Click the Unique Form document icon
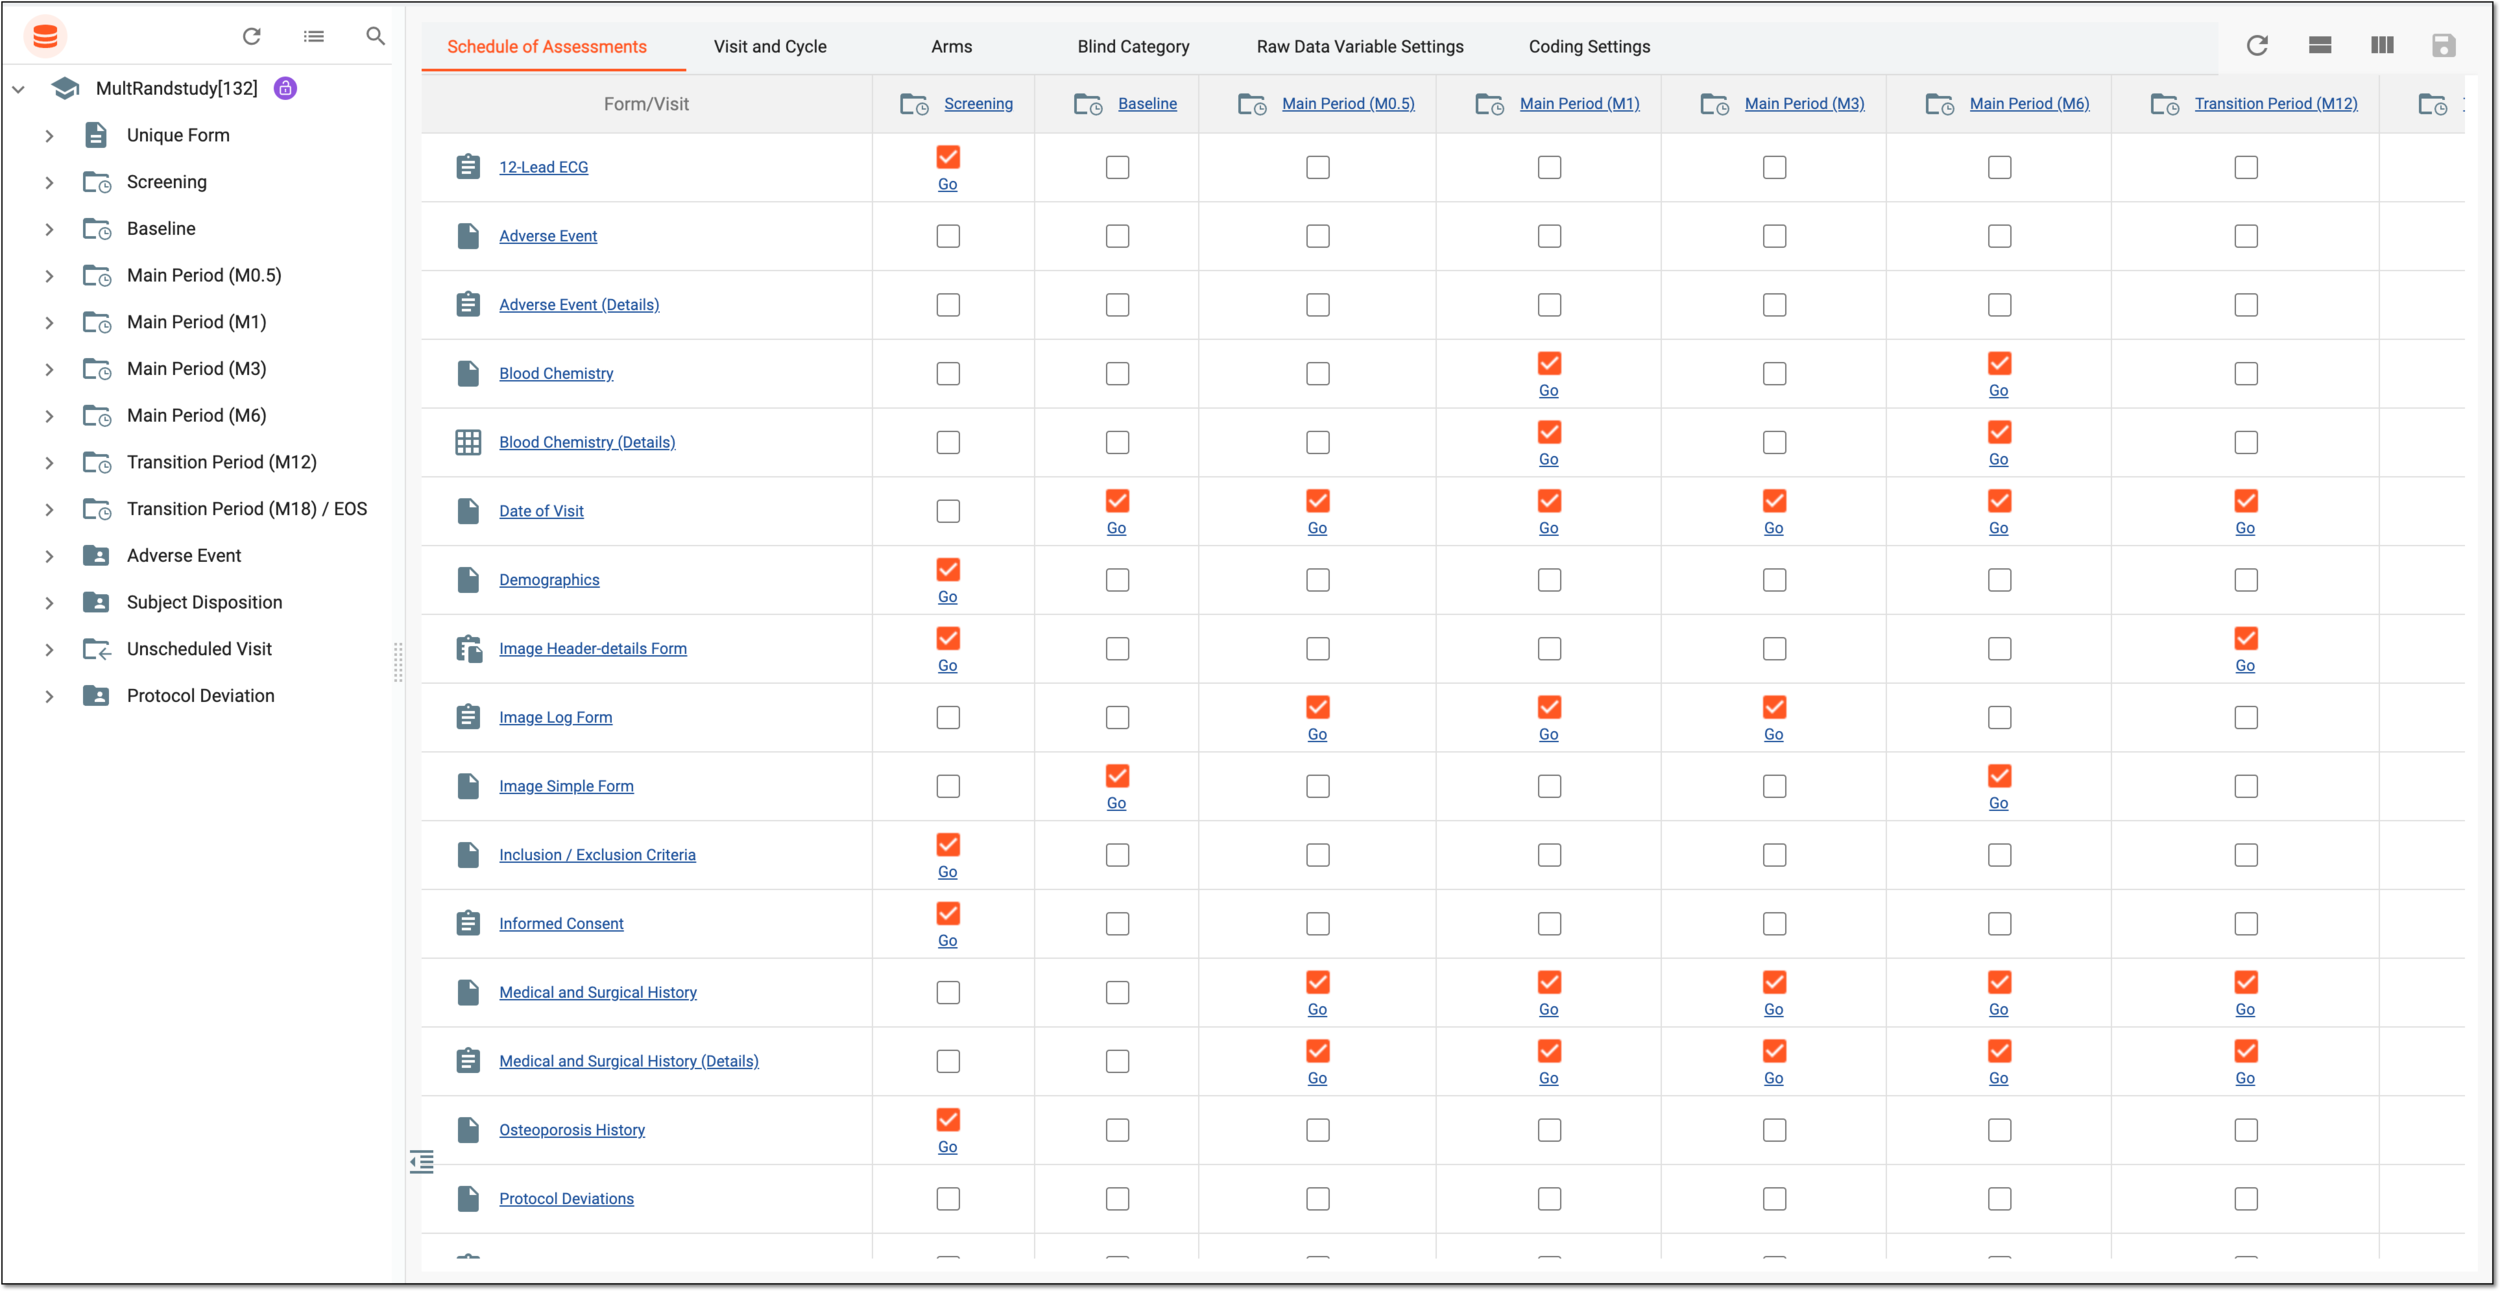The image size is (2500, 1291). click(x=96, y=135)
